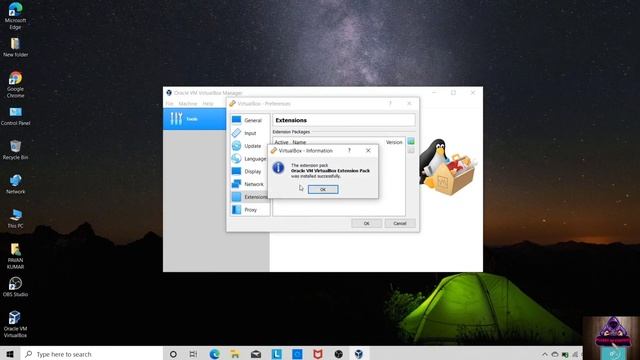Click the add extension package icon
This screenshot has width=640, height=360.
[x=411, y=141]
